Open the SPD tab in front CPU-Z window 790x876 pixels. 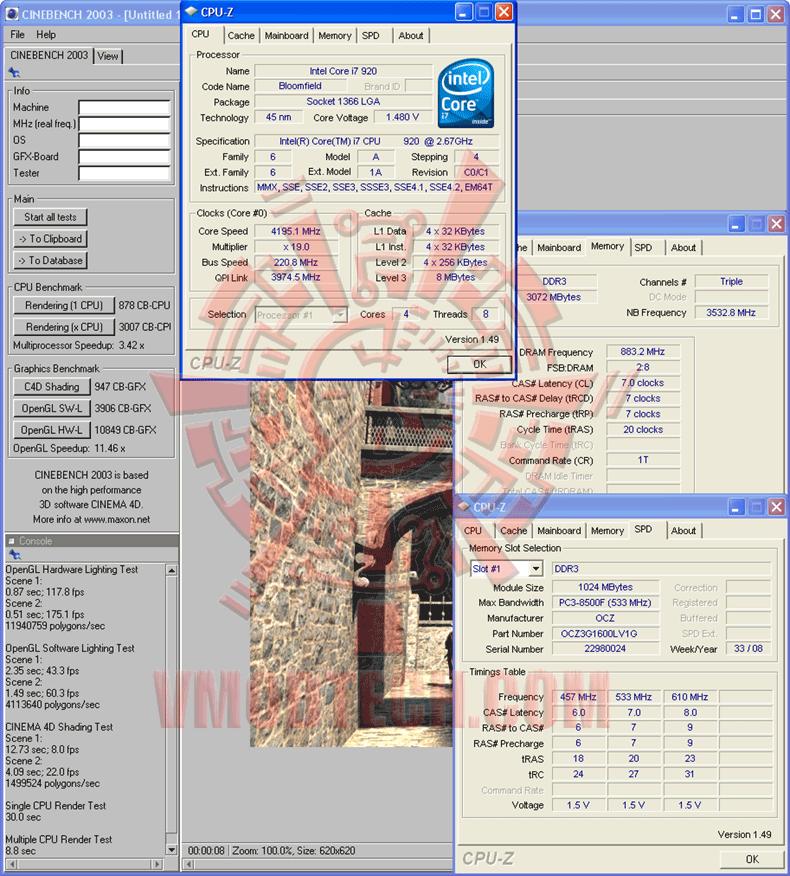370,35
